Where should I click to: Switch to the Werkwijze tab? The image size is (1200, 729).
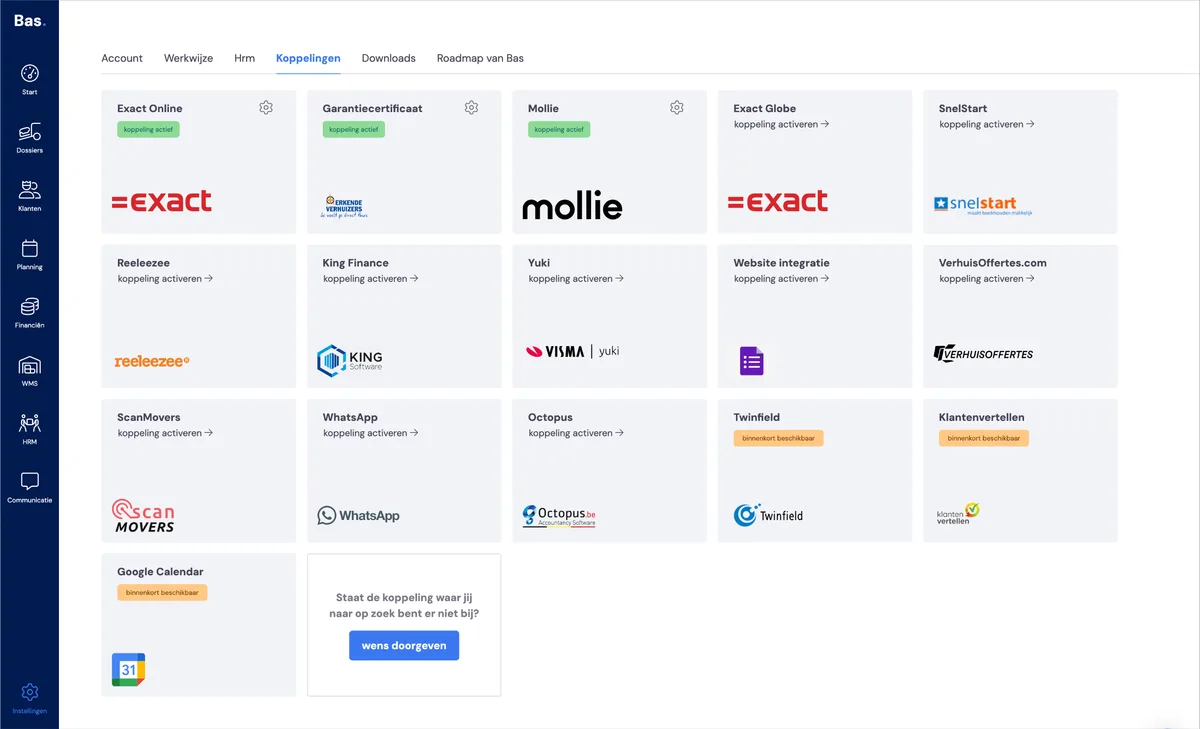(188, 58)
